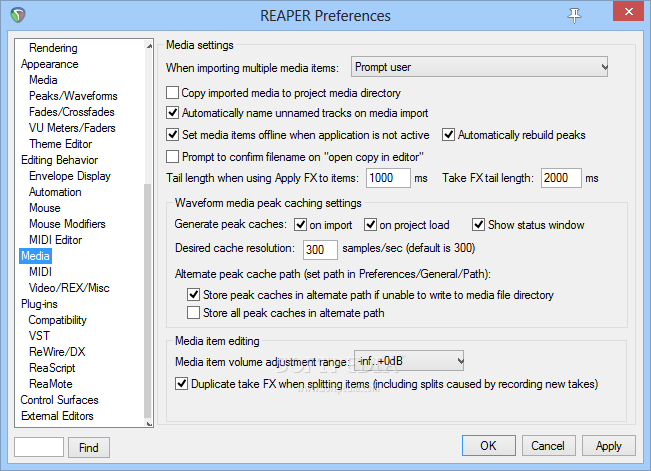Screen dimensions: 651x471
Task: Select Appearance category in tree
Action: point(49,64)
